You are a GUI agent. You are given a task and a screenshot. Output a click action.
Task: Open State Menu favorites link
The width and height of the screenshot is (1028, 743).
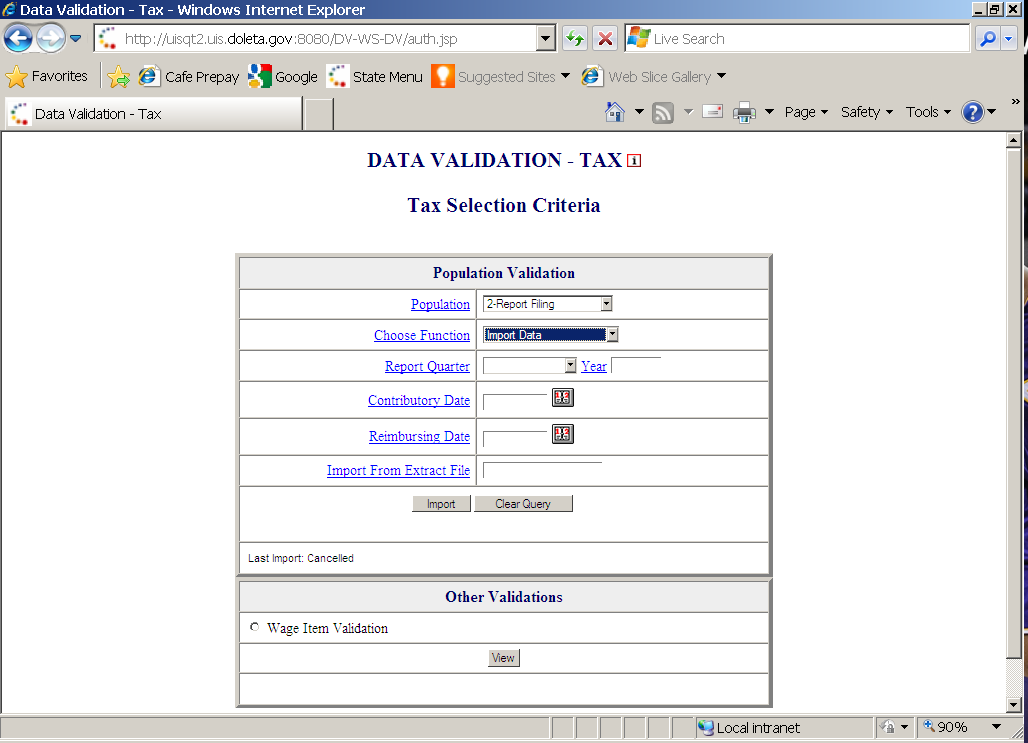click(375, 76)
